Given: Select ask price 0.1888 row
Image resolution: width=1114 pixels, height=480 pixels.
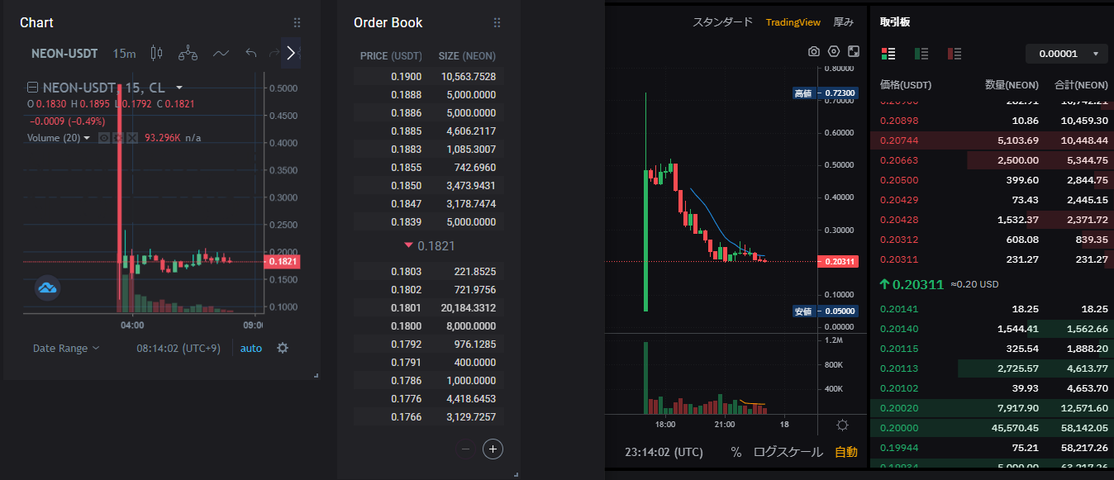Looking at the screenshot, I should point(429,94).
